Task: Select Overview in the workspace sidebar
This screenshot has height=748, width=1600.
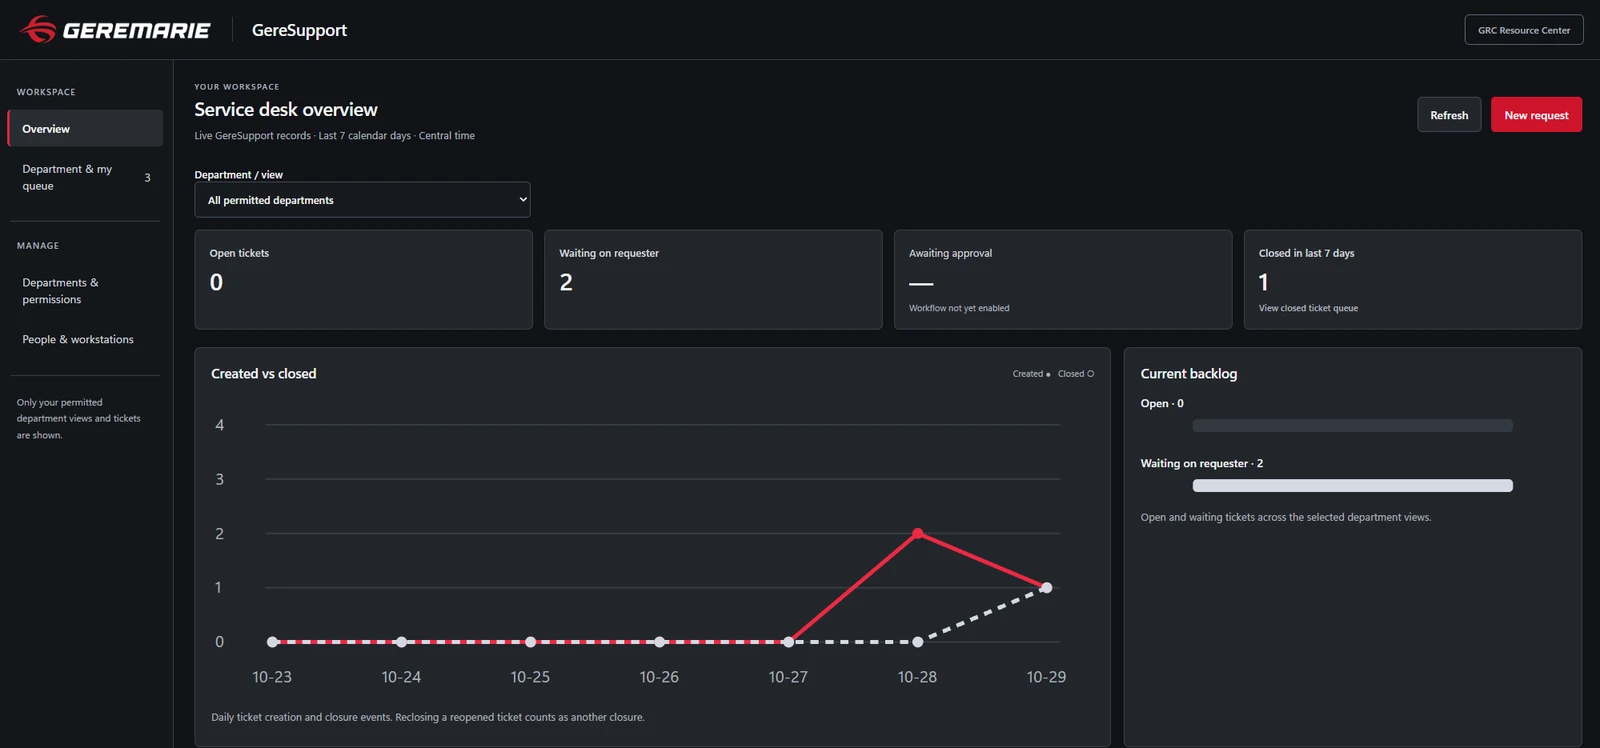Action: pyautogui.click(x=85, y=129)
